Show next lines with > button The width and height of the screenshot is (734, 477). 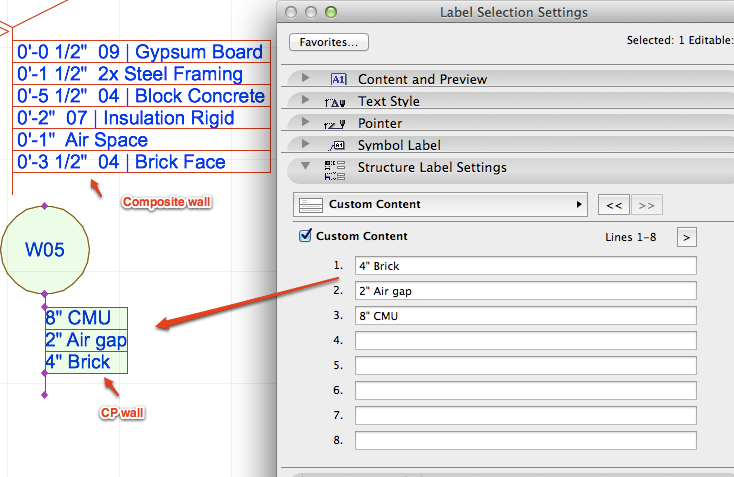687,237
